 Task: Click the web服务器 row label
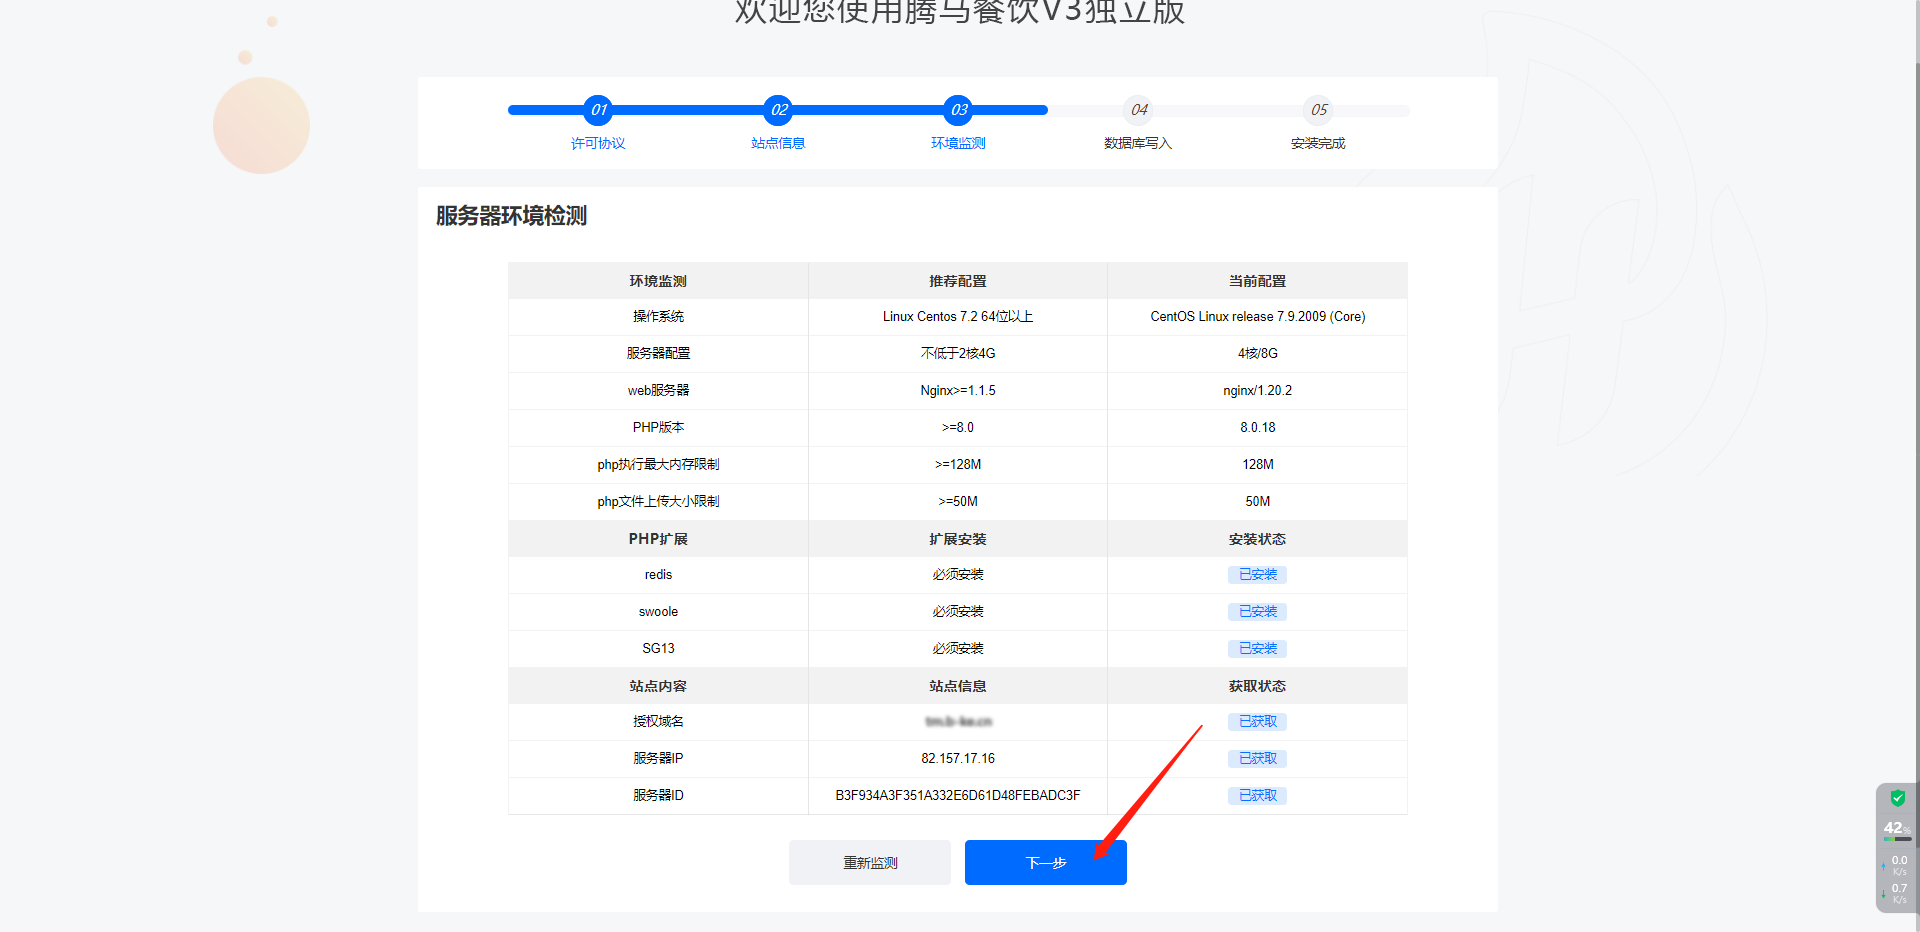[658, 391]
